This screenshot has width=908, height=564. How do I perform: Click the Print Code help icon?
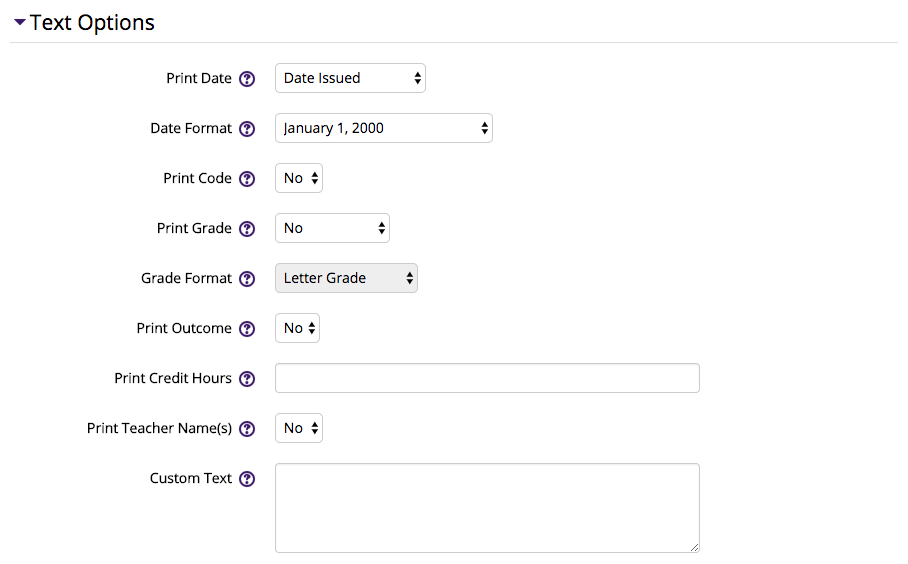[x=247, y=179]
